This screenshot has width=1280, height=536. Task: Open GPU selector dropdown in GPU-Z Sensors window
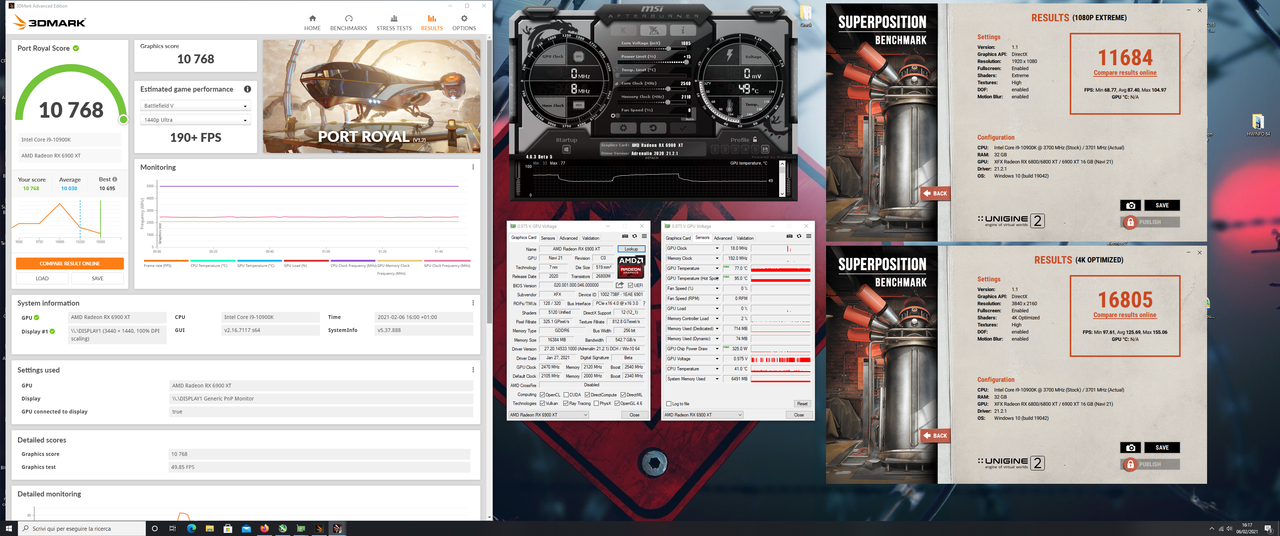point(704,415)
